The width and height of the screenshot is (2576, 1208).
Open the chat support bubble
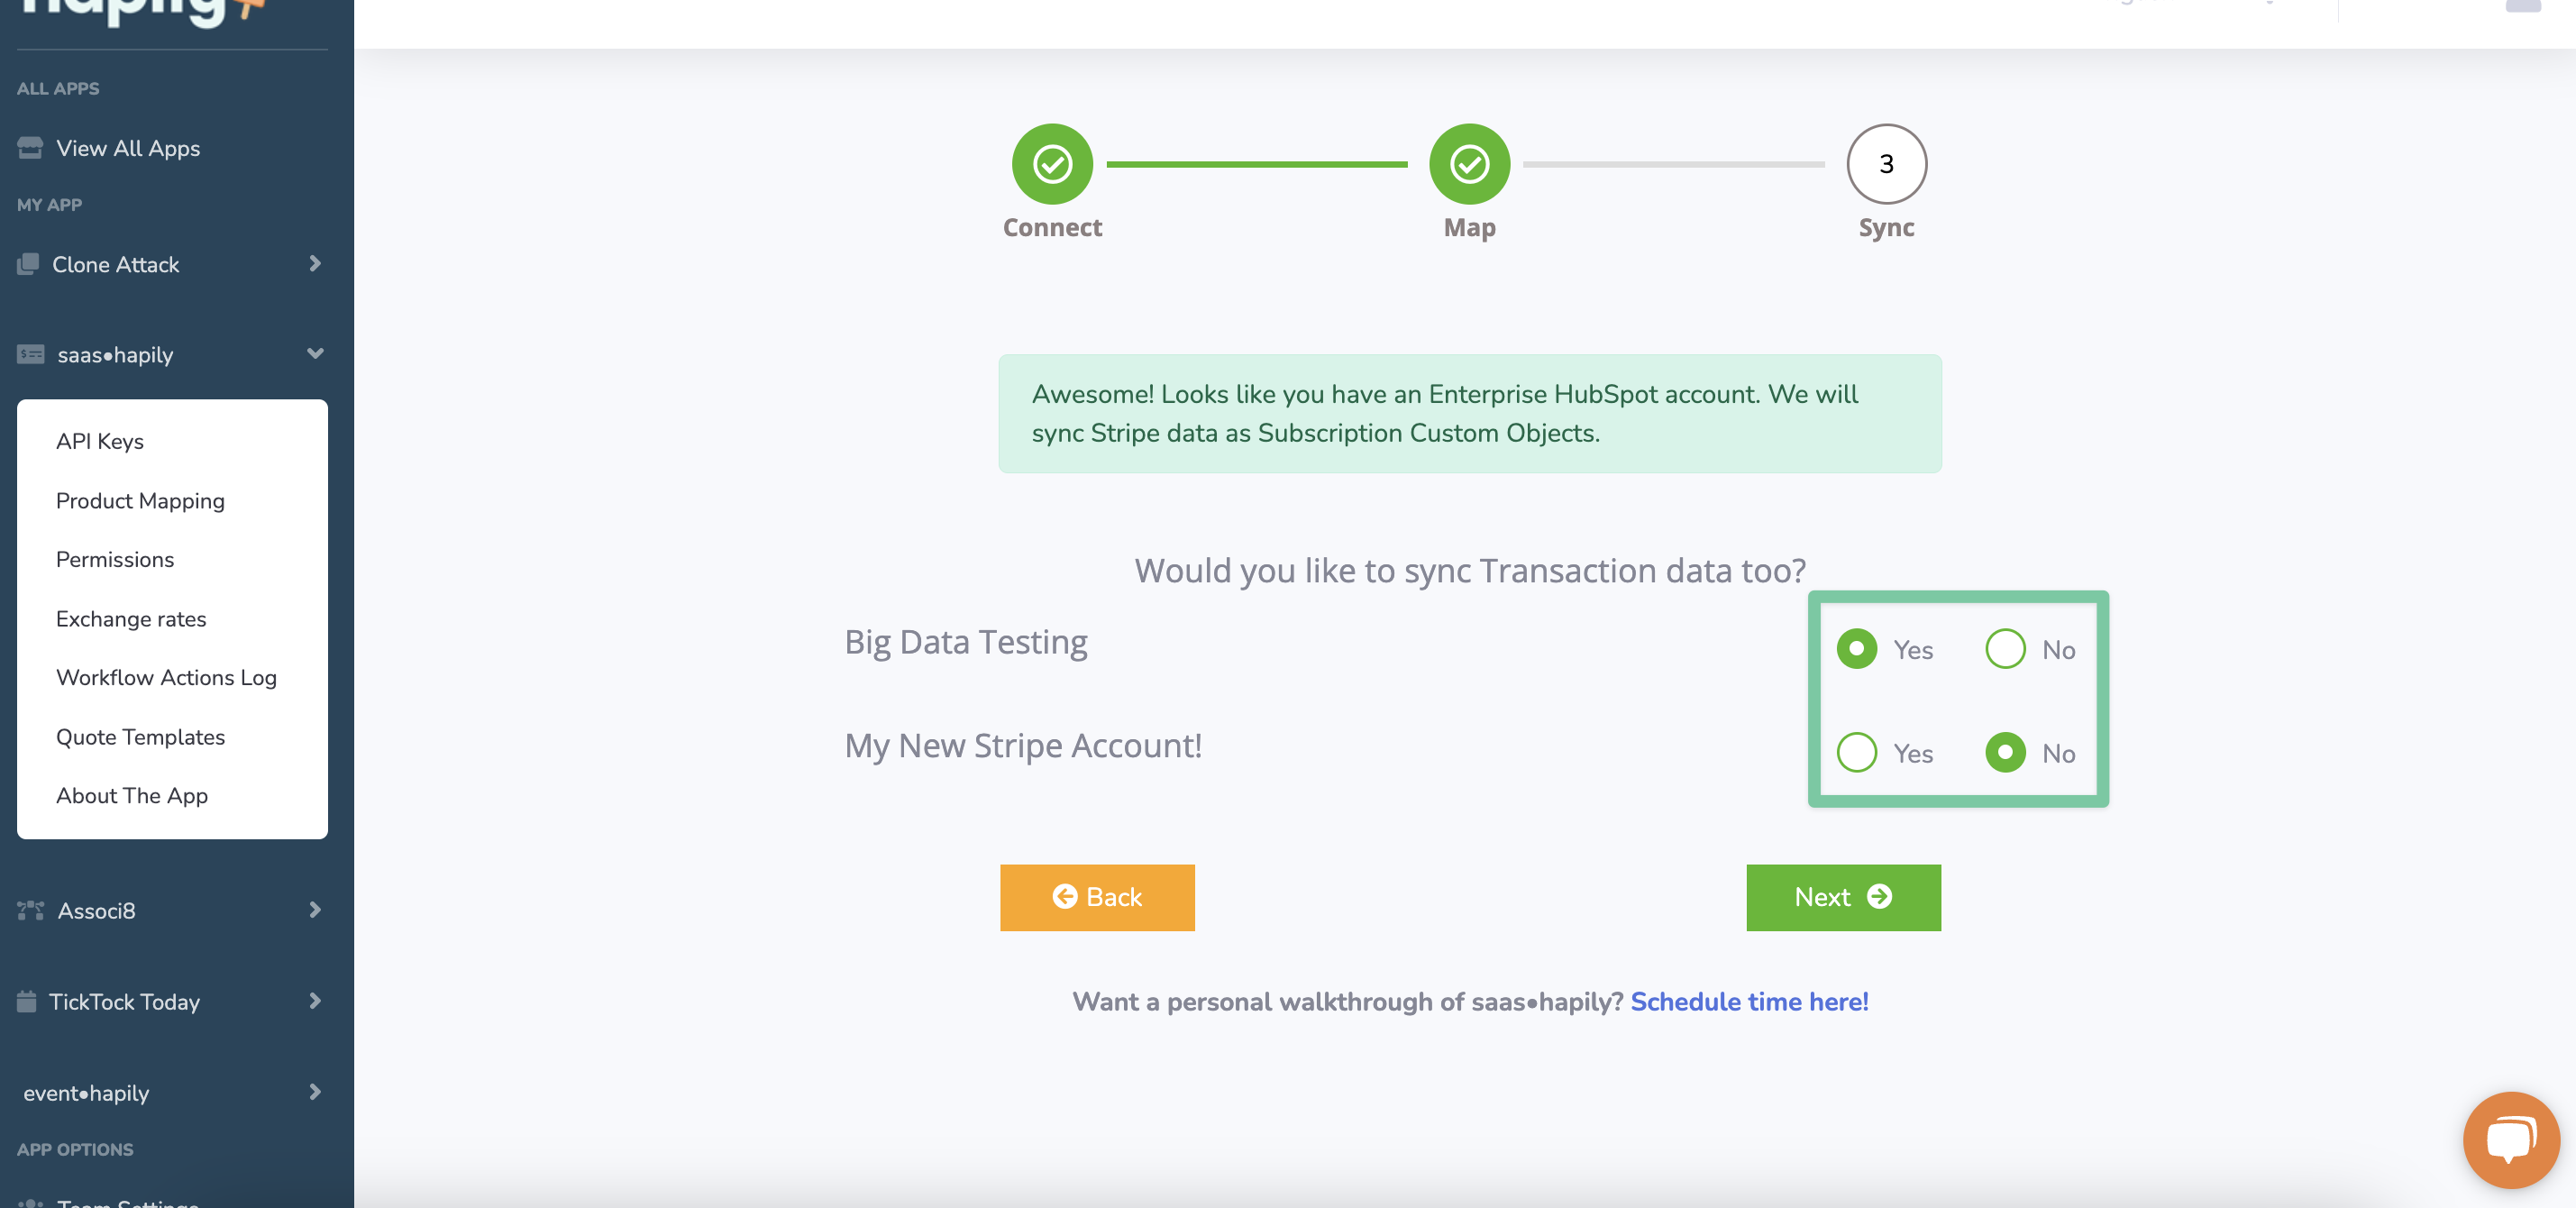2510,1139
